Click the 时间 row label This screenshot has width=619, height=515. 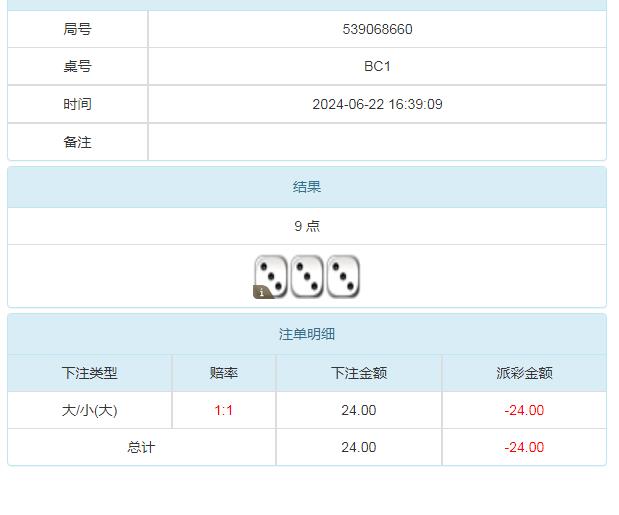tap(77, 104)
